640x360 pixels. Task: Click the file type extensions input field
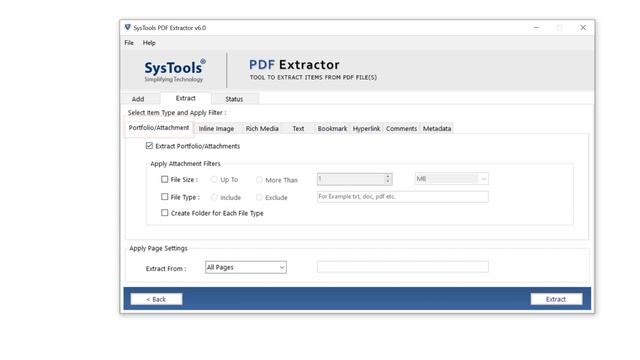pyautogui.click(x=402, y=197)
